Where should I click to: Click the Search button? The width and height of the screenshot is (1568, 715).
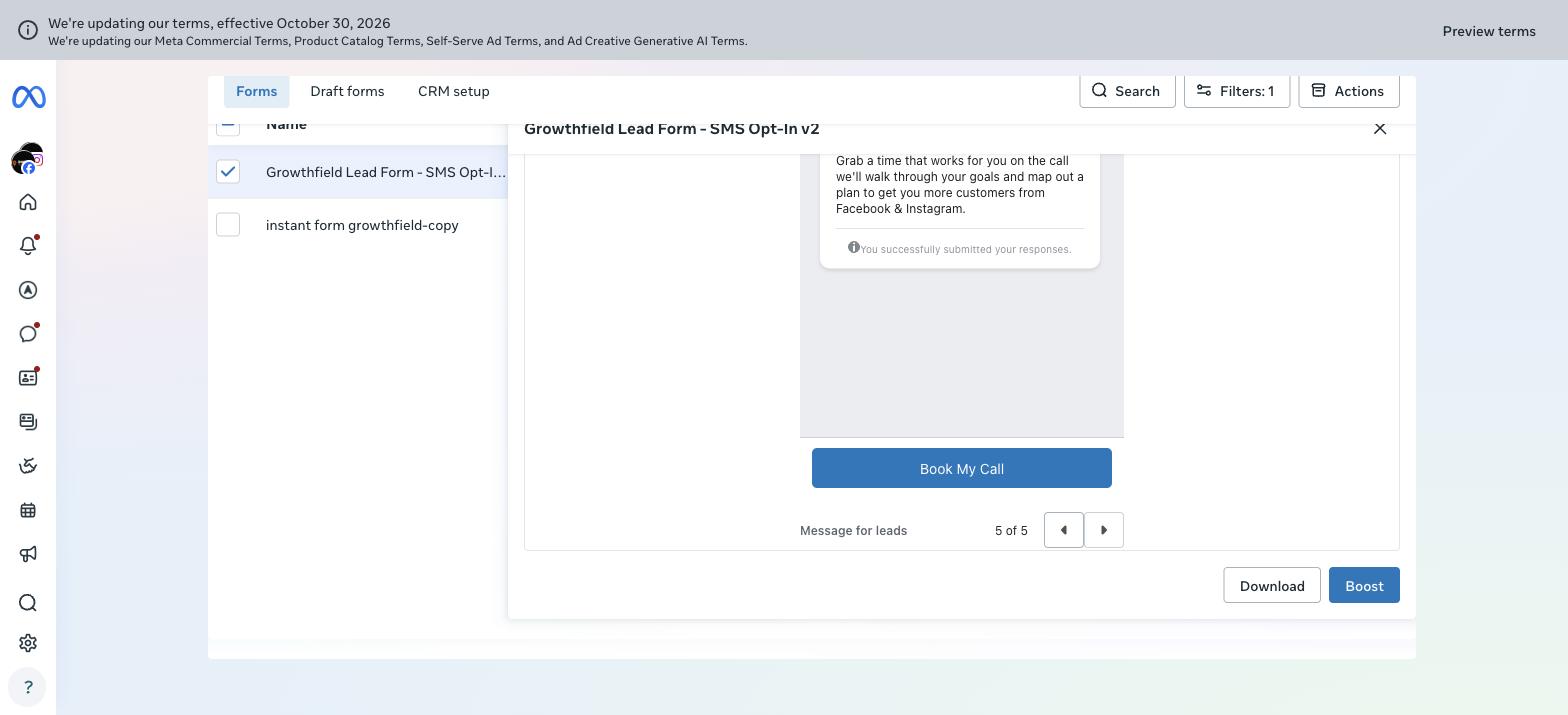[x=1127, y=91]
